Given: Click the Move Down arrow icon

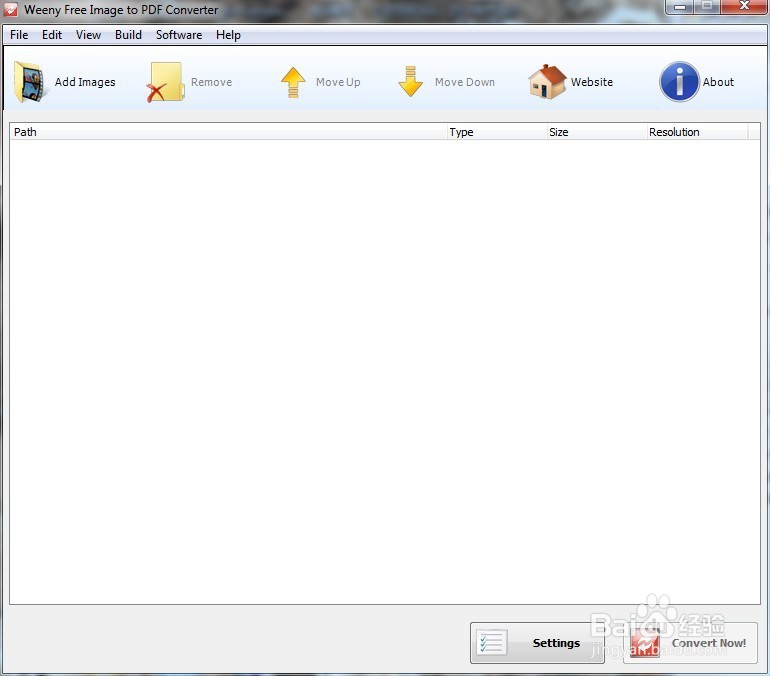Looking at the screenshot, I should click(x=411, y=81).
